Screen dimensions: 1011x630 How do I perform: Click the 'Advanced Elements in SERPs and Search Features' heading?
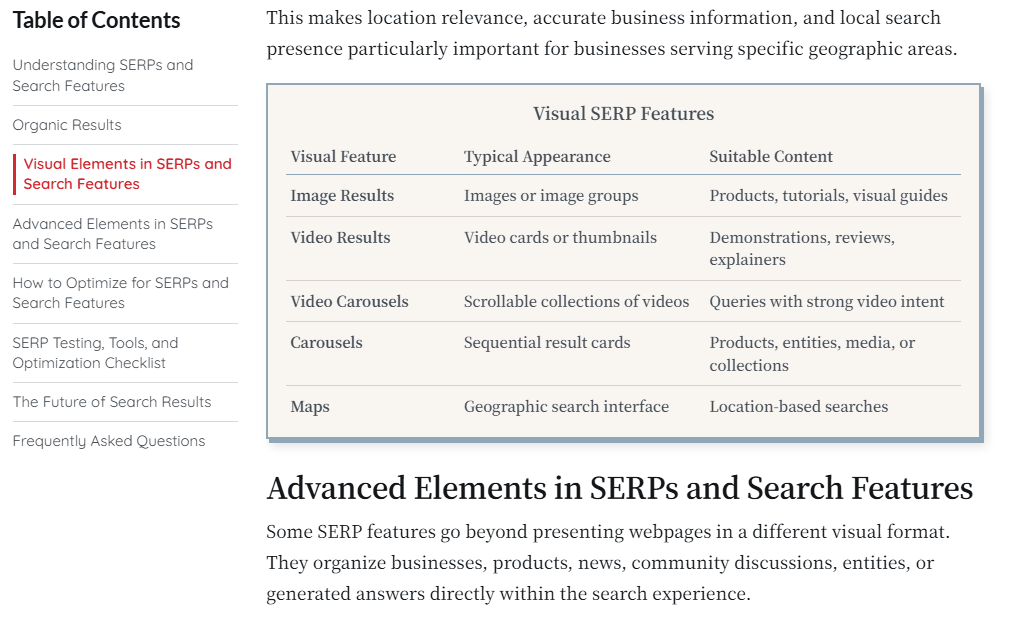point(620,488)
